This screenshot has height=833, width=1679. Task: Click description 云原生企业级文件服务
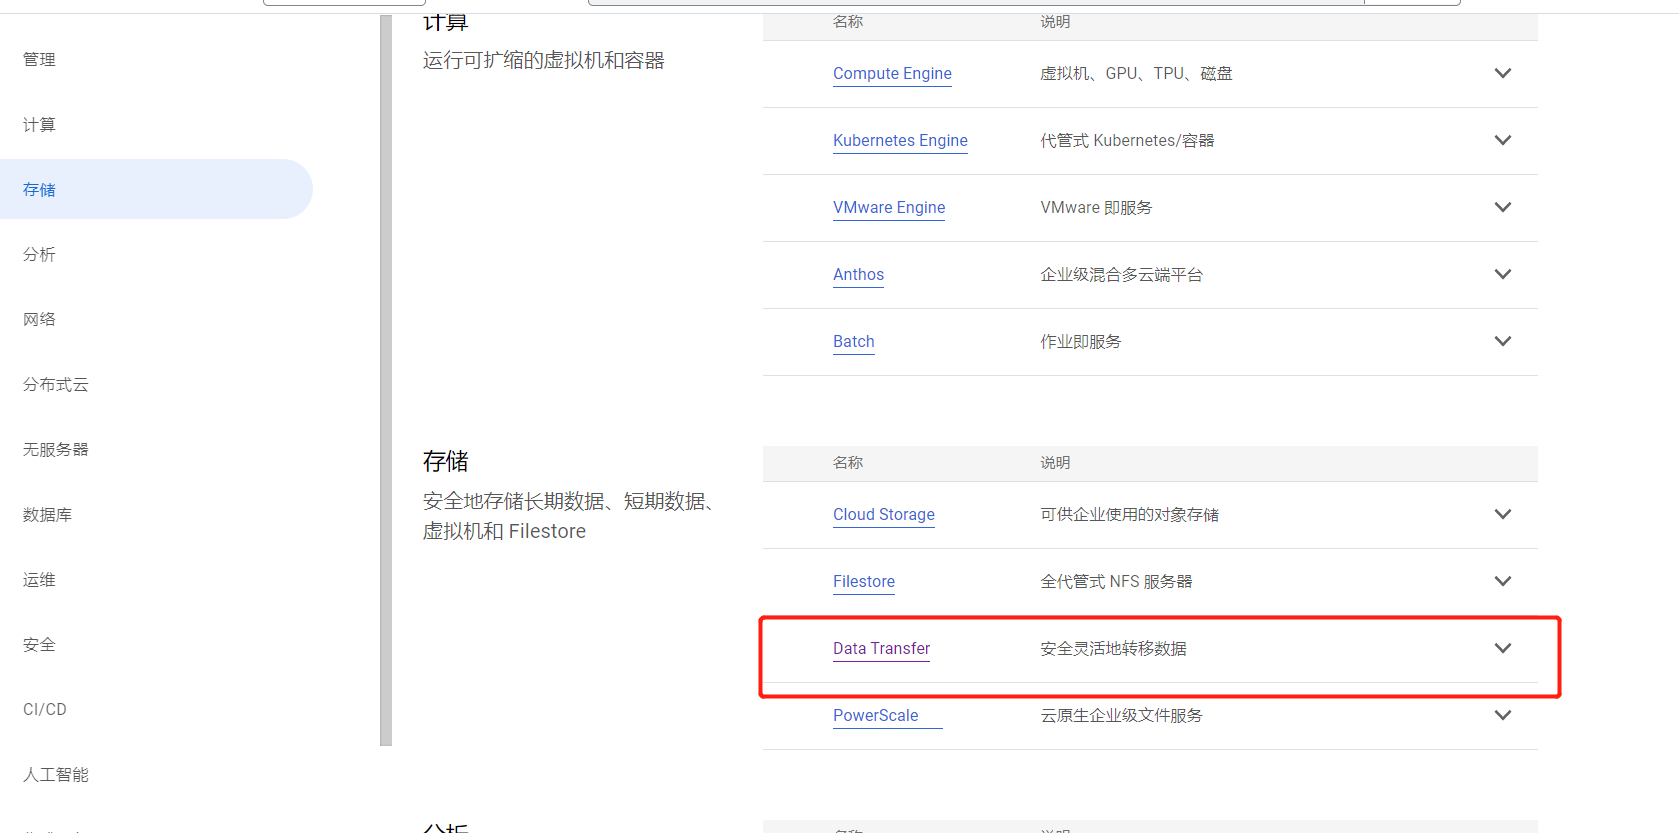(1121, 715)
